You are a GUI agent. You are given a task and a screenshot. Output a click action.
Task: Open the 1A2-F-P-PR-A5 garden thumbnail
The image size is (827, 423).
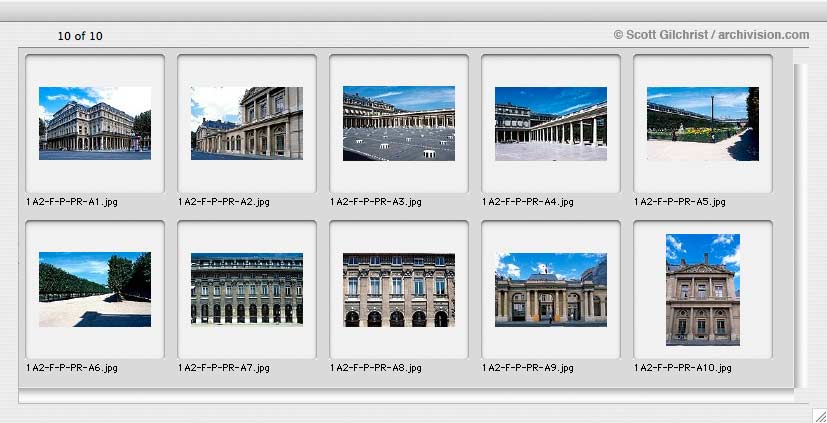tap(703, 123)
